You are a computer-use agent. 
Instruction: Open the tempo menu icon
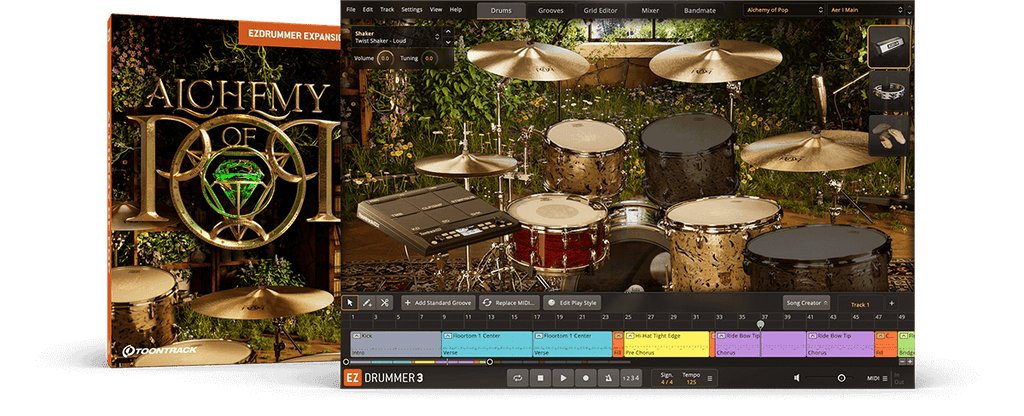coord(710,378)
